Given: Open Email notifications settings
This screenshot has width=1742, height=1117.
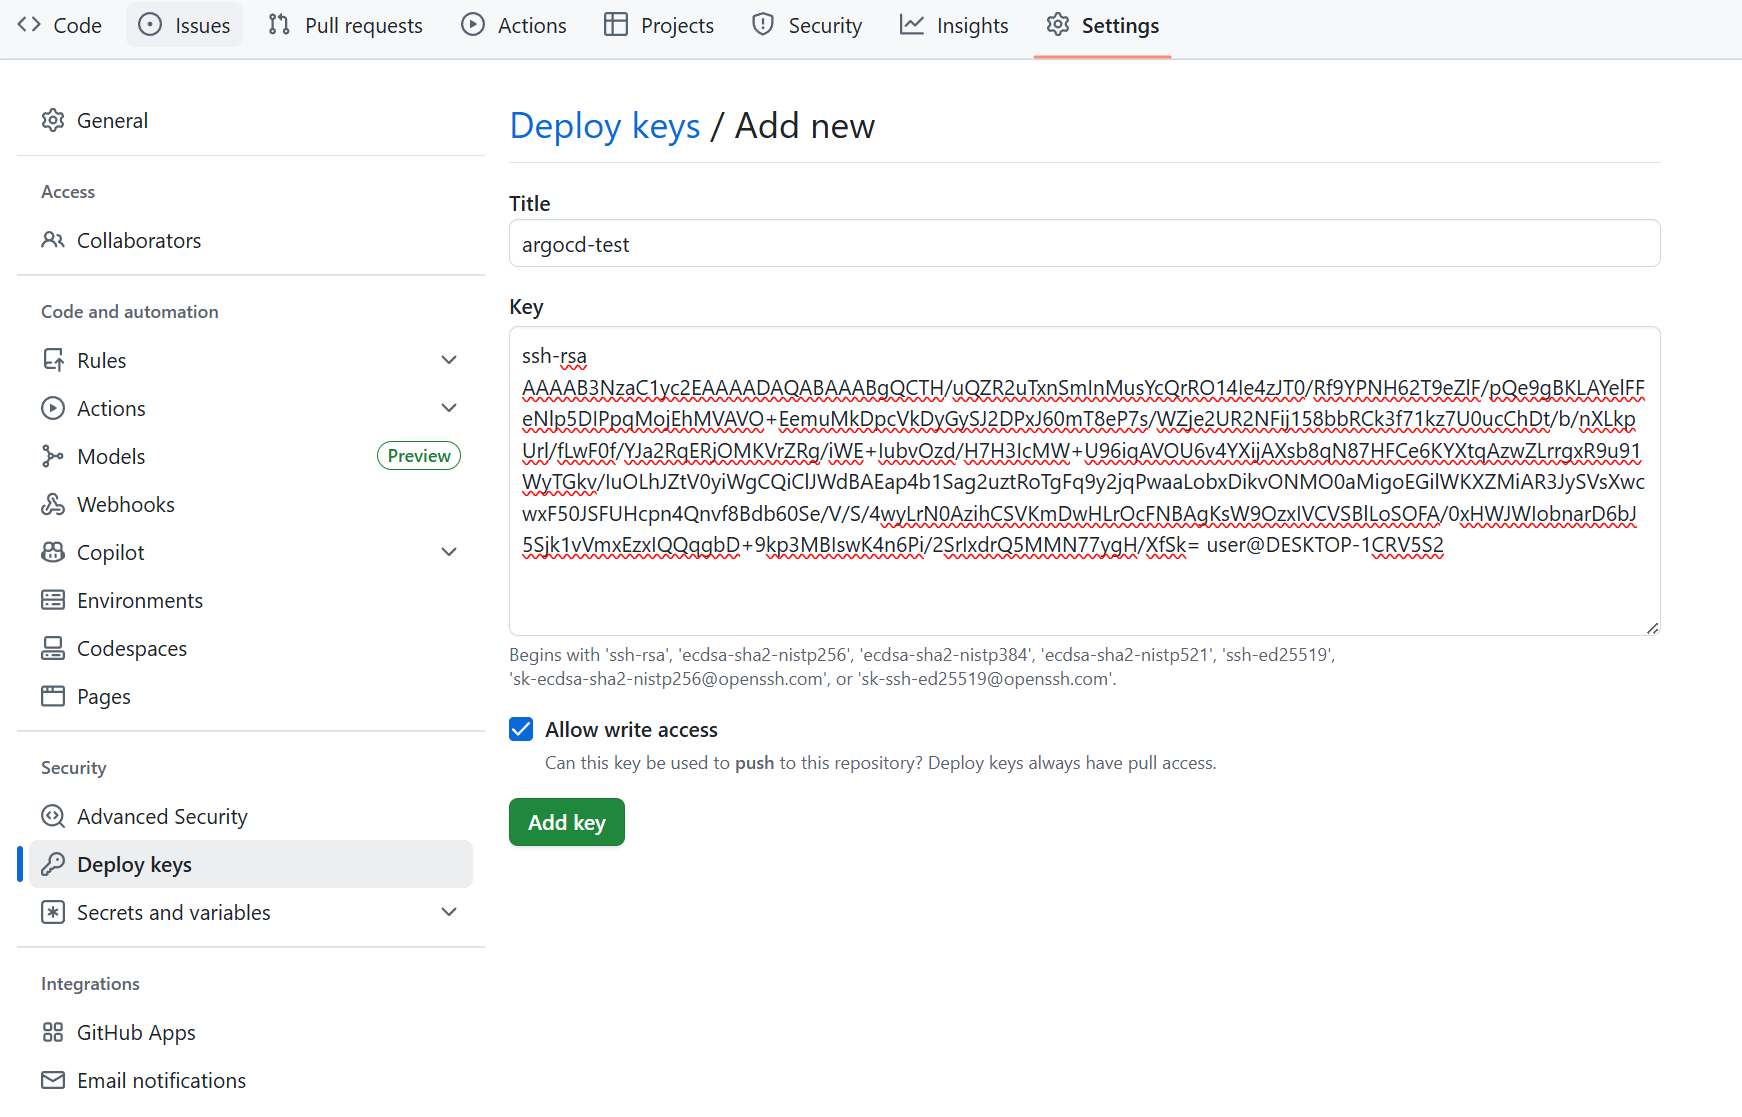Looking at the screenshot, I should click(251, 1081).
